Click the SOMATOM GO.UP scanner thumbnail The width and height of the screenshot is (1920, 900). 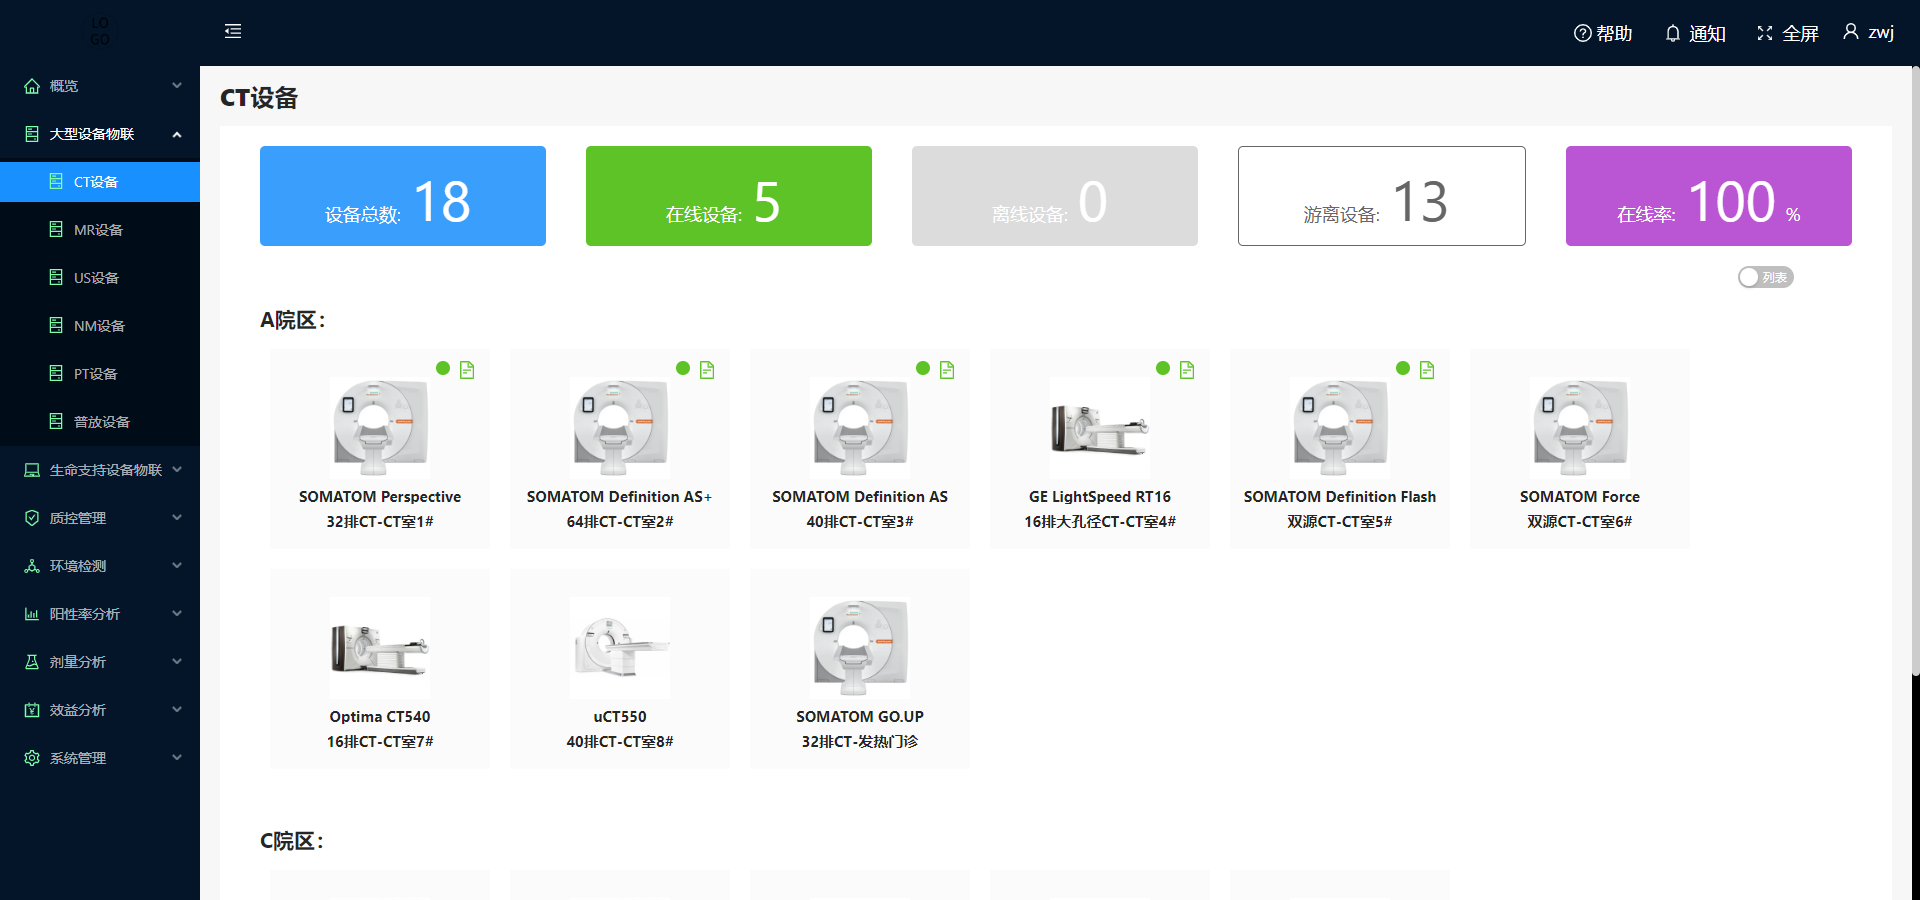click(x=860, y=647)
